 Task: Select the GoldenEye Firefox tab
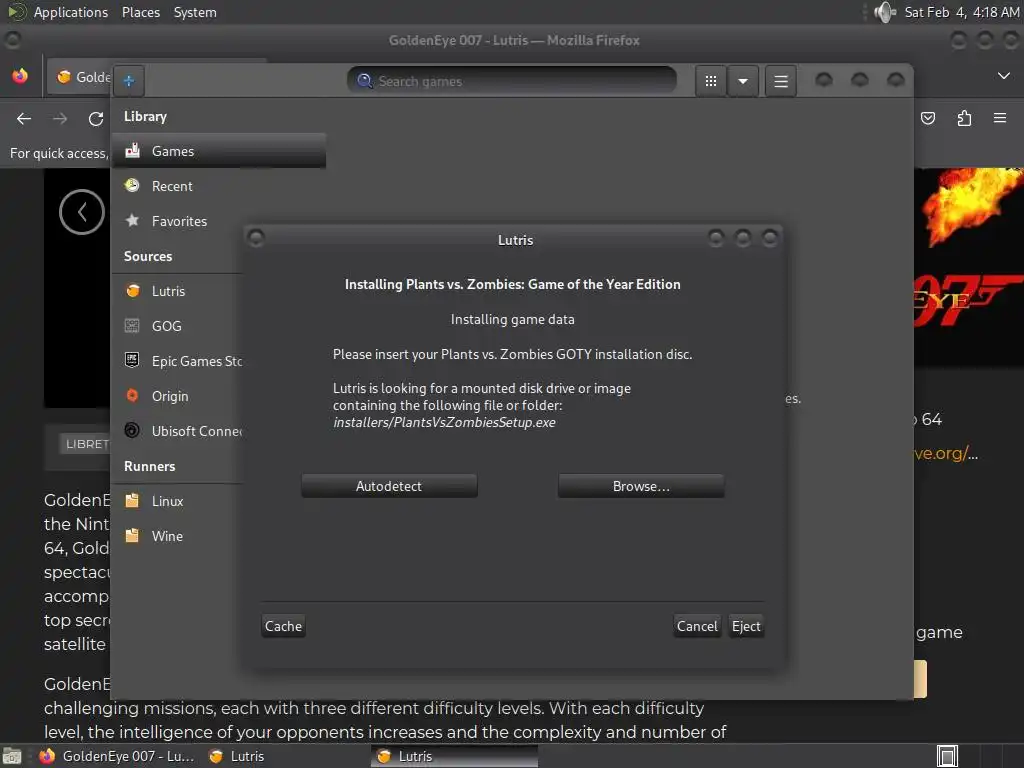pos(80,77)
